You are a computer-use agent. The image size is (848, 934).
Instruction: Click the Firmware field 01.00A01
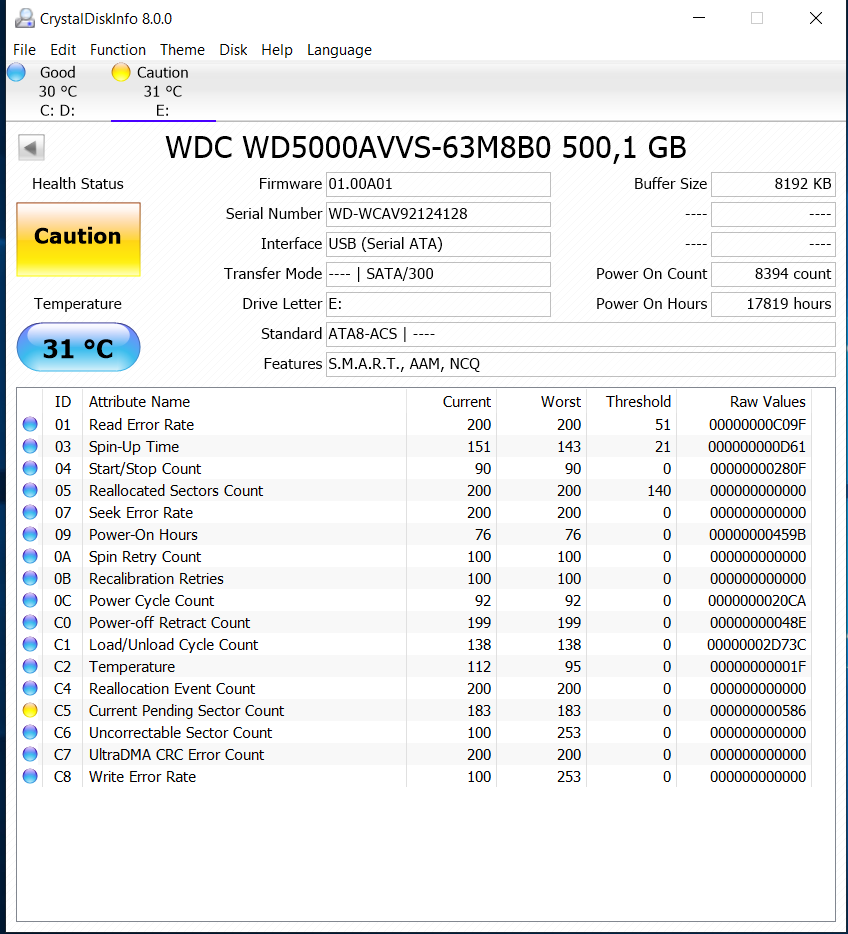click(438, 184)
